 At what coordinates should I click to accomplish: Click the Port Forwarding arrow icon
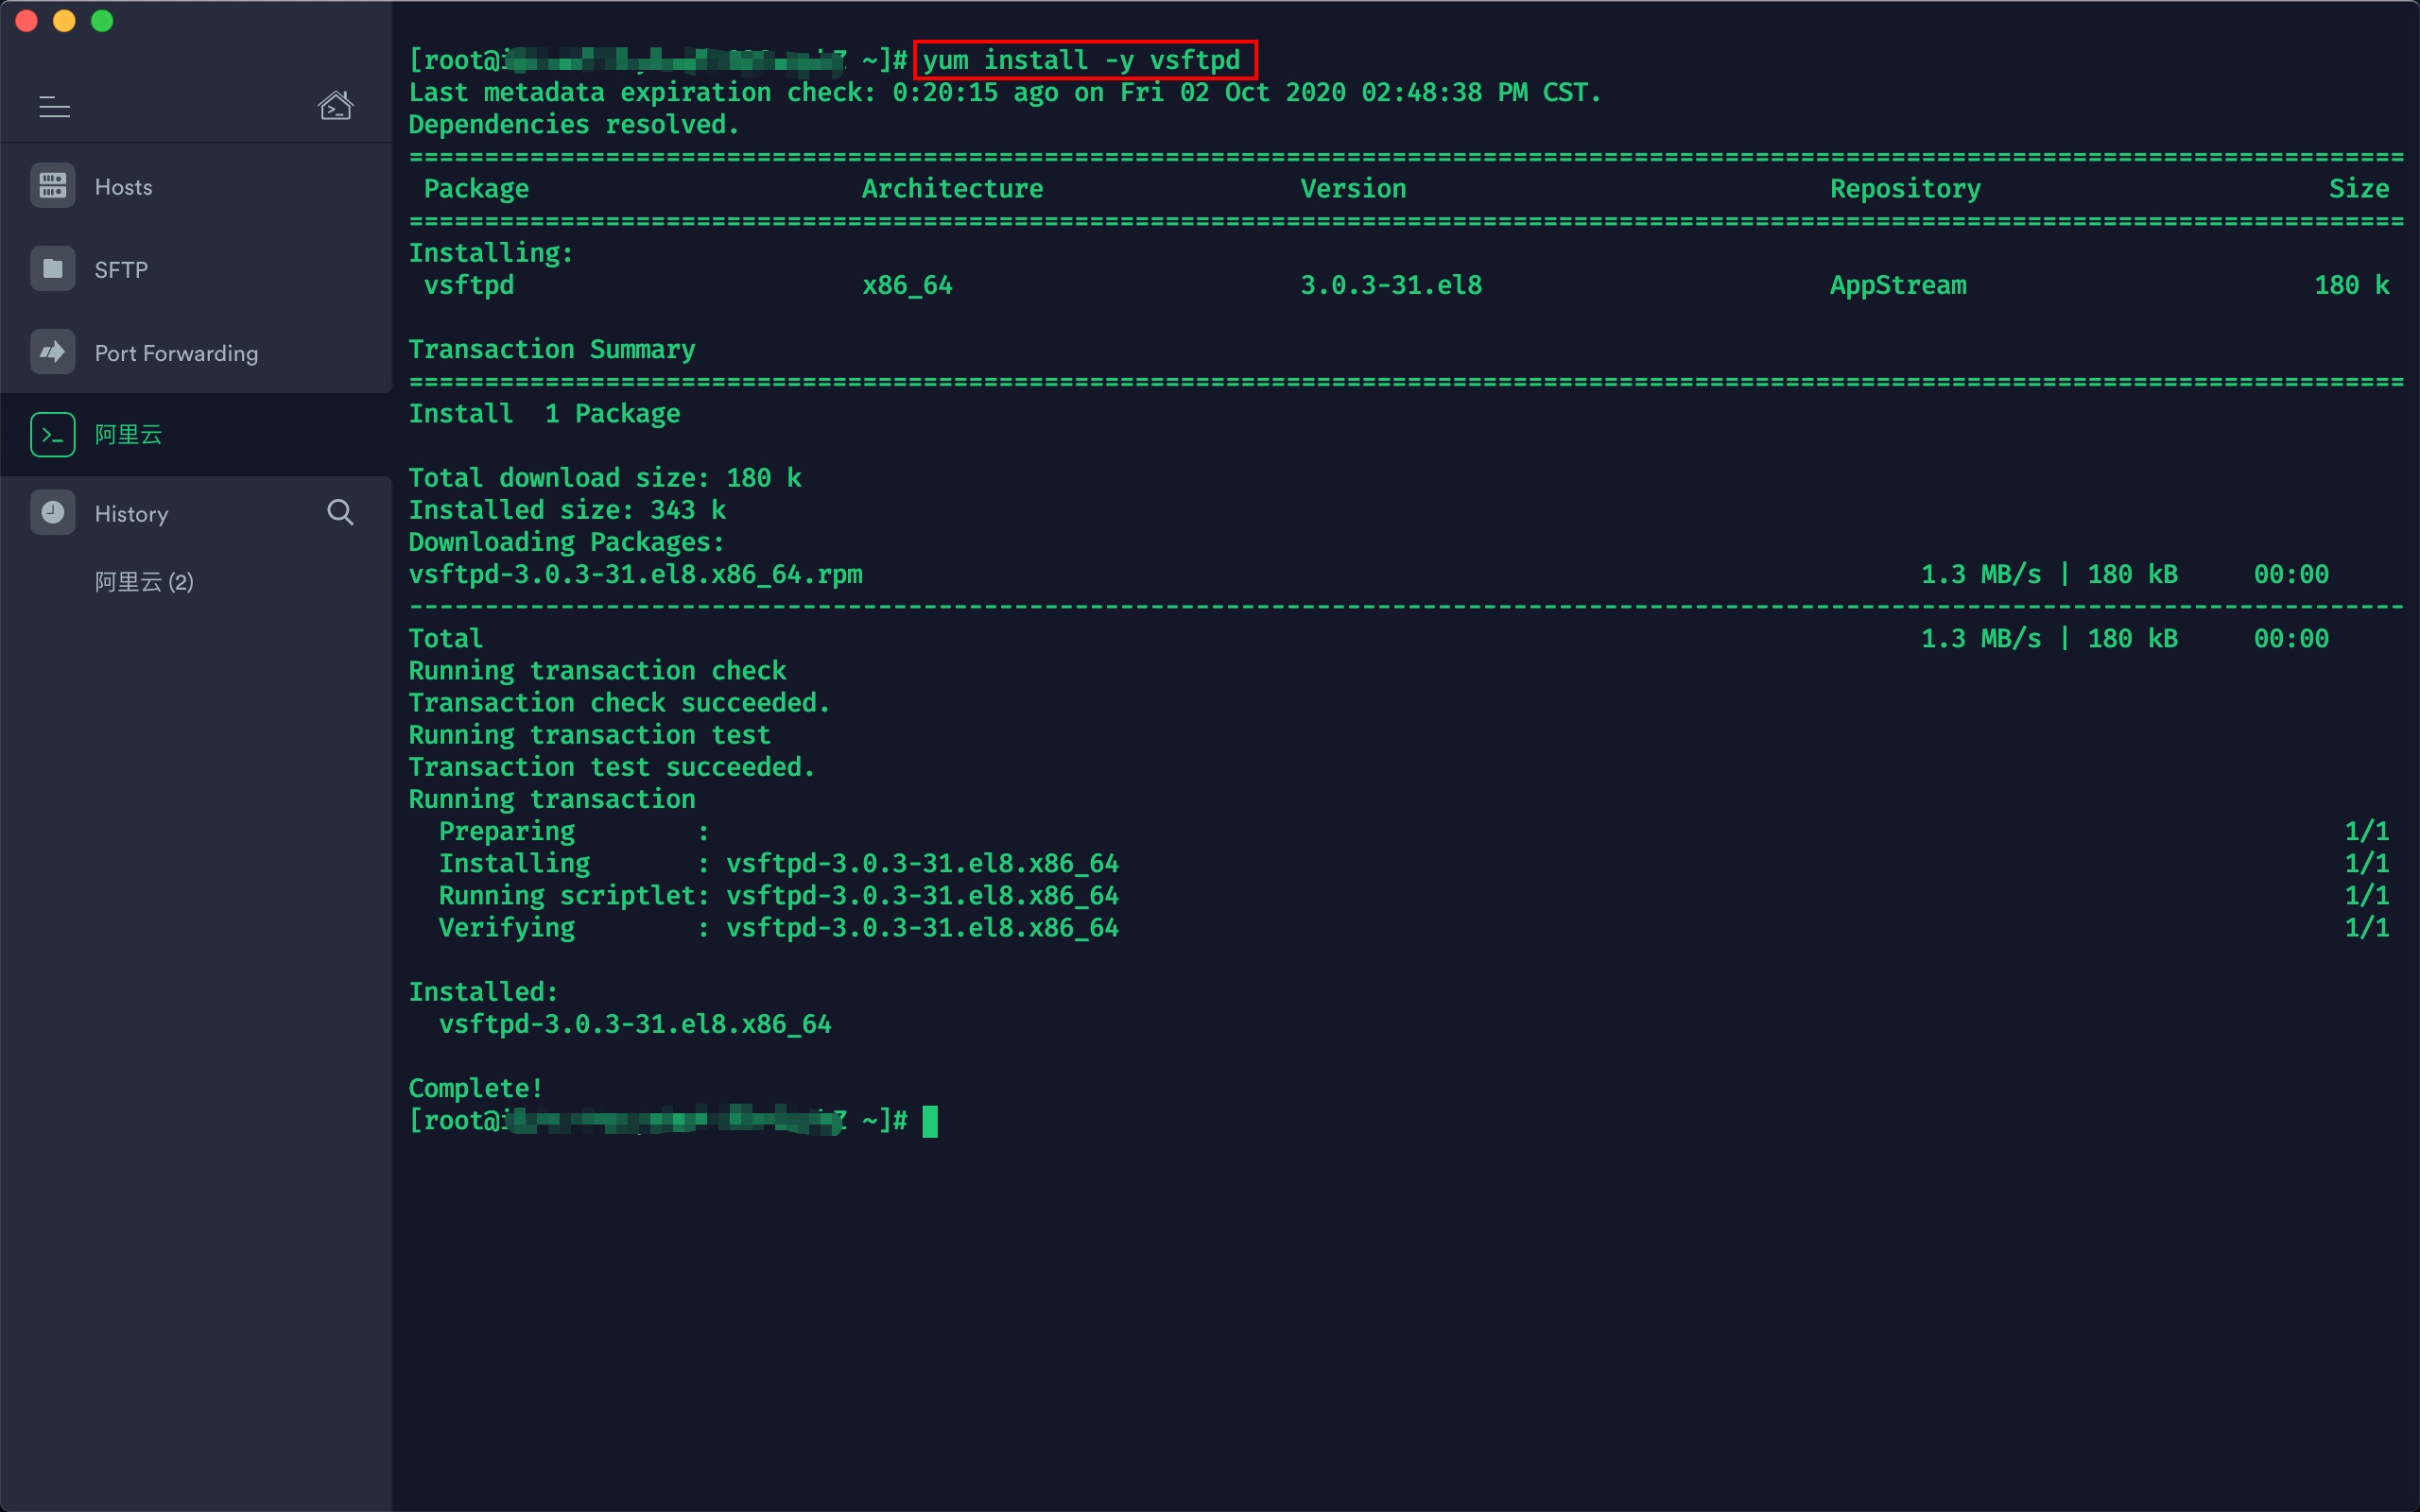point(52,352)
